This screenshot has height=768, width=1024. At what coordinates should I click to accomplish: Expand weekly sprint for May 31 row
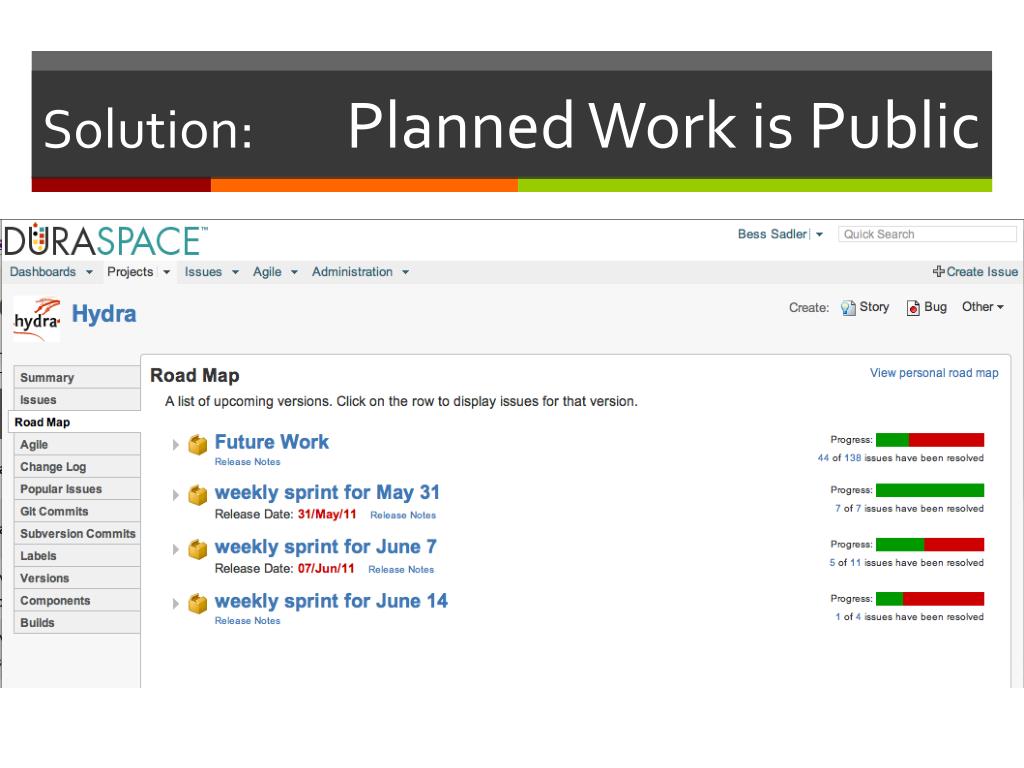coord(175,495)
